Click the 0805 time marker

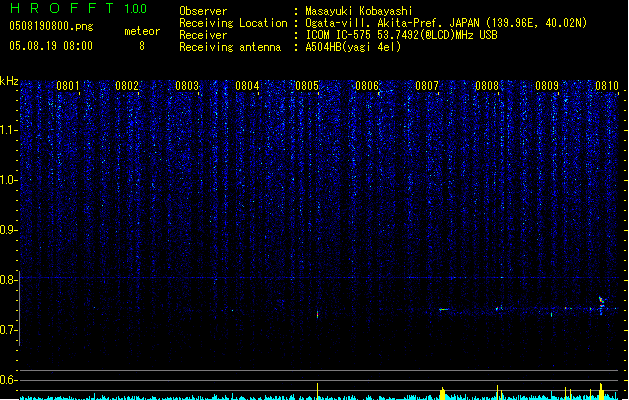[307, 86]
